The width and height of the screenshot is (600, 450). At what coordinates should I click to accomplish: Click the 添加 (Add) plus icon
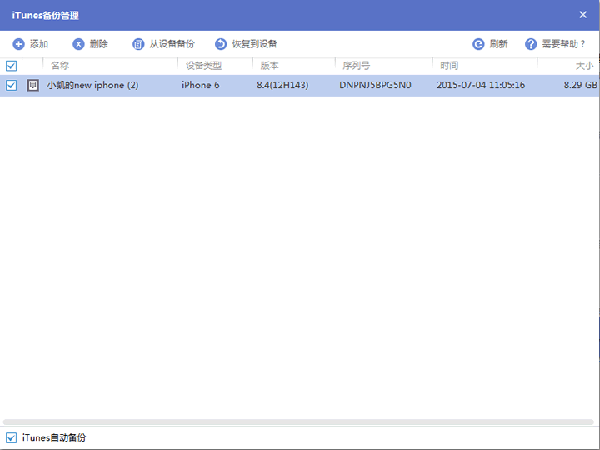(x=18, y=44)
